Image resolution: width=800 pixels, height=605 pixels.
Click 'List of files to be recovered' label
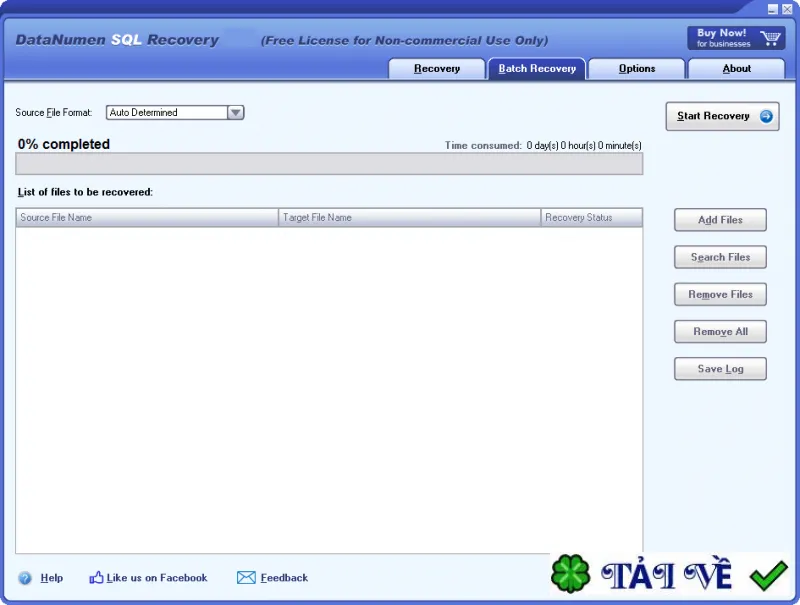point(85,192)
